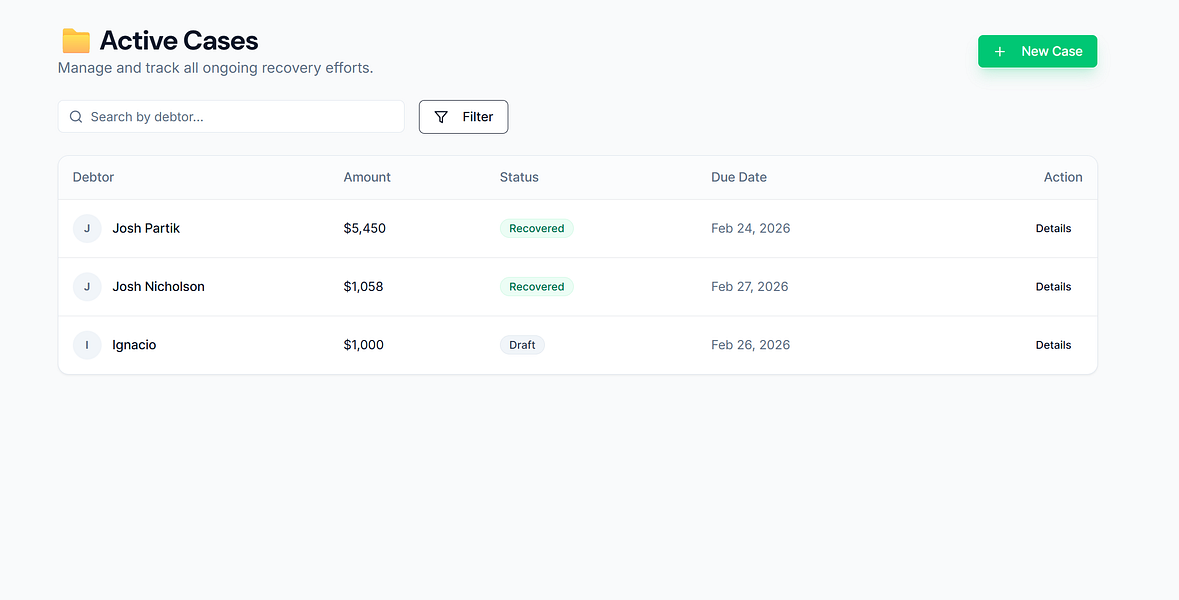
Task: Toggle the Recovered badge for Josh Nicholson
Action: tap(536, 287)
